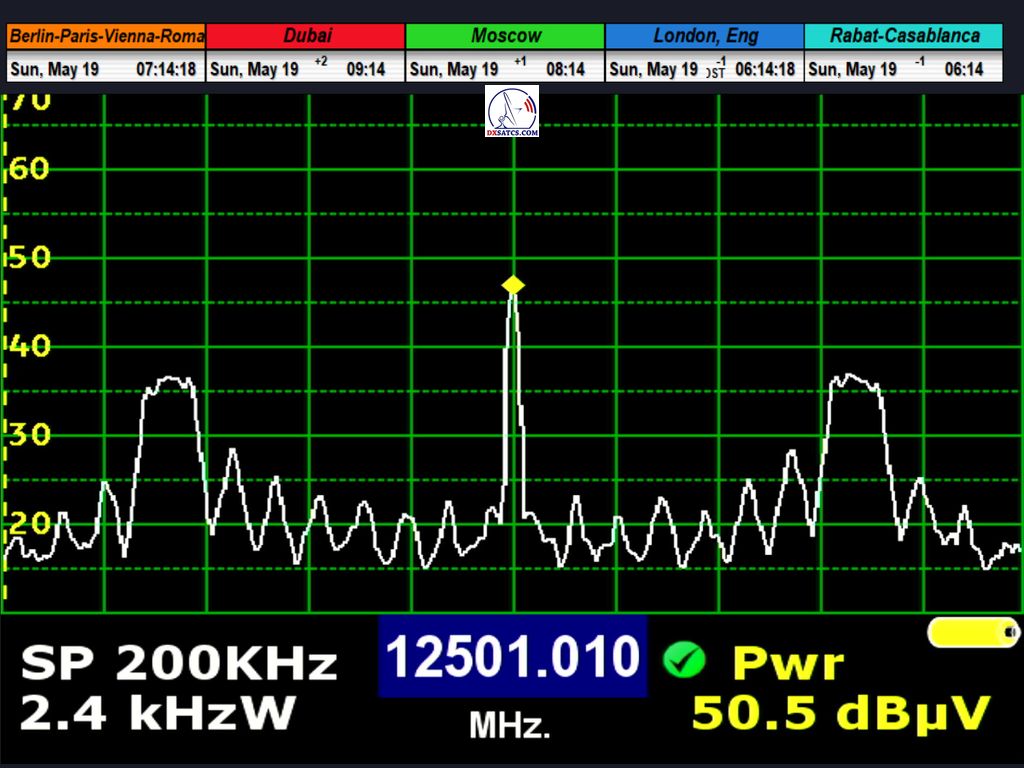Select the green Moscow clock header
This screenshot has width=1024, height=768.
point(505,36)
